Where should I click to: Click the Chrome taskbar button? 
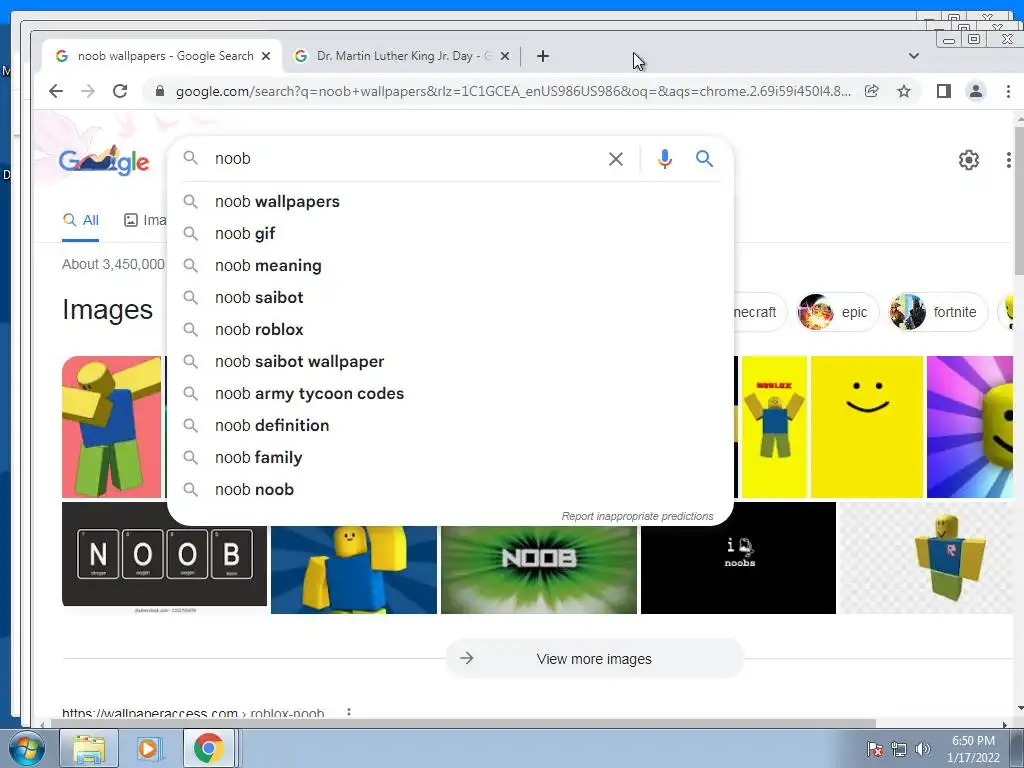tap(208, 748)
